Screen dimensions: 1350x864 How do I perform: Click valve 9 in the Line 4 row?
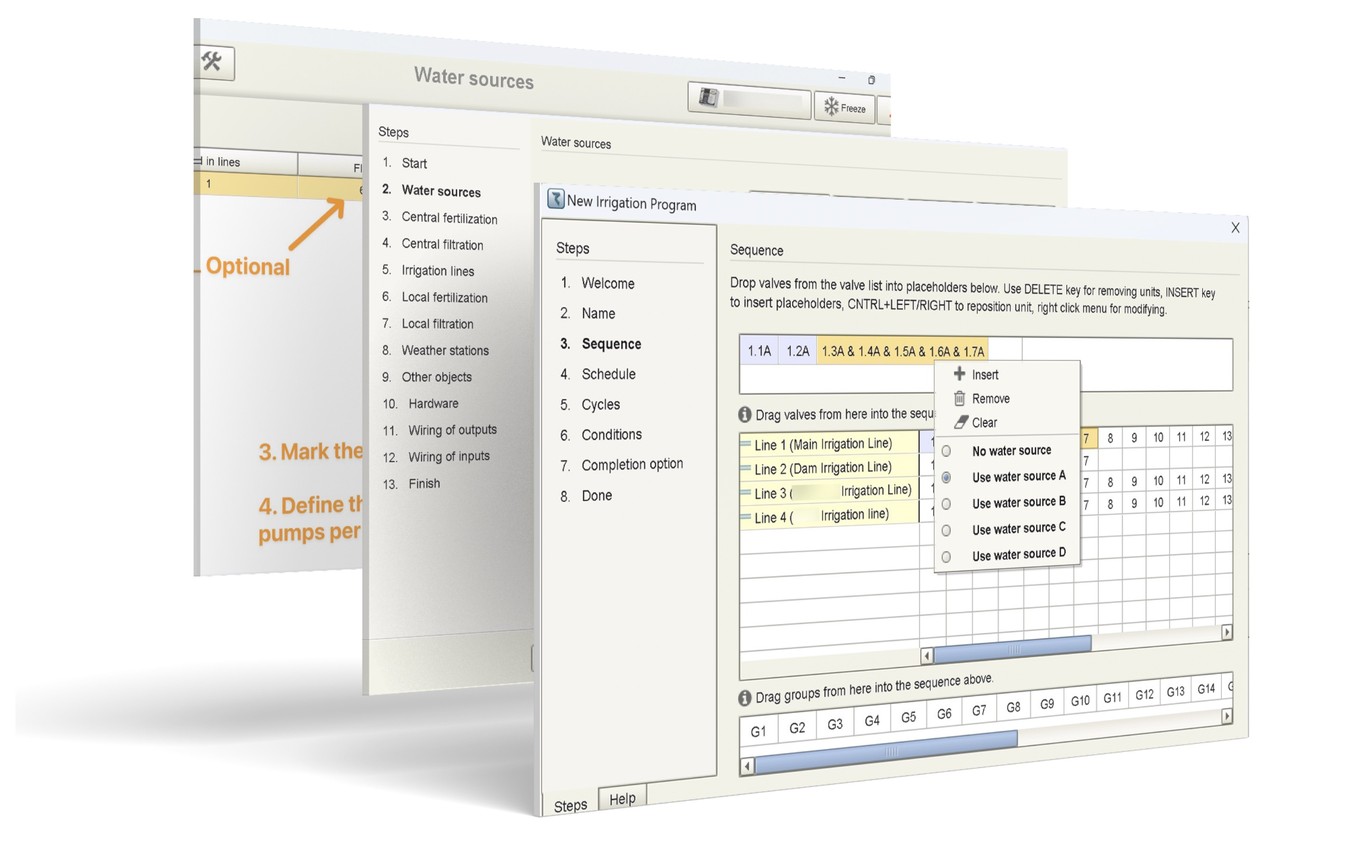(x=1134, y=503)
